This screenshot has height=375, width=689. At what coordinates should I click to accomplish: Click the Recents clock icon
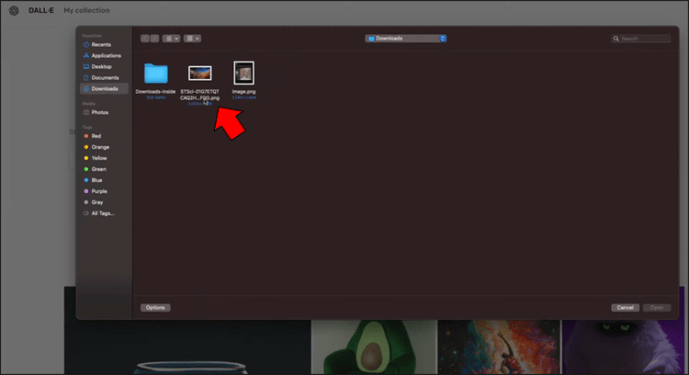86,44
